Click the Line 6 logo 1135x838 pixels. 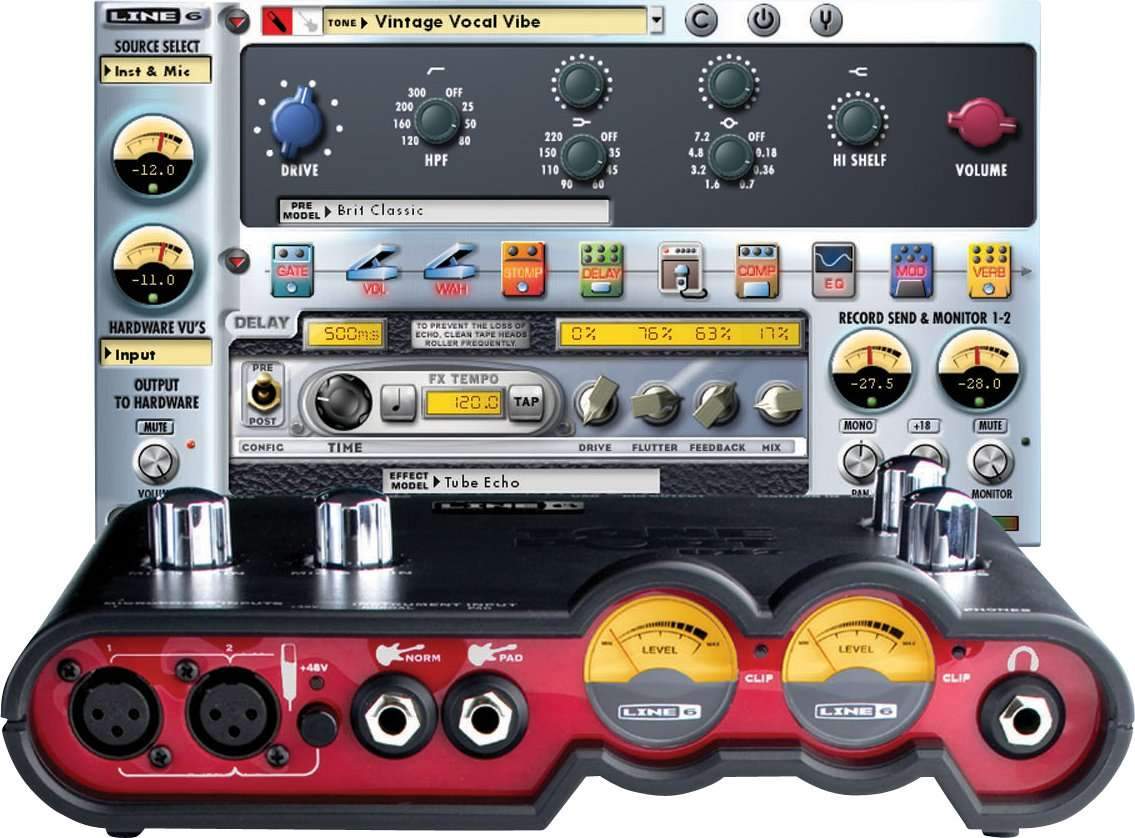[155, 16]
